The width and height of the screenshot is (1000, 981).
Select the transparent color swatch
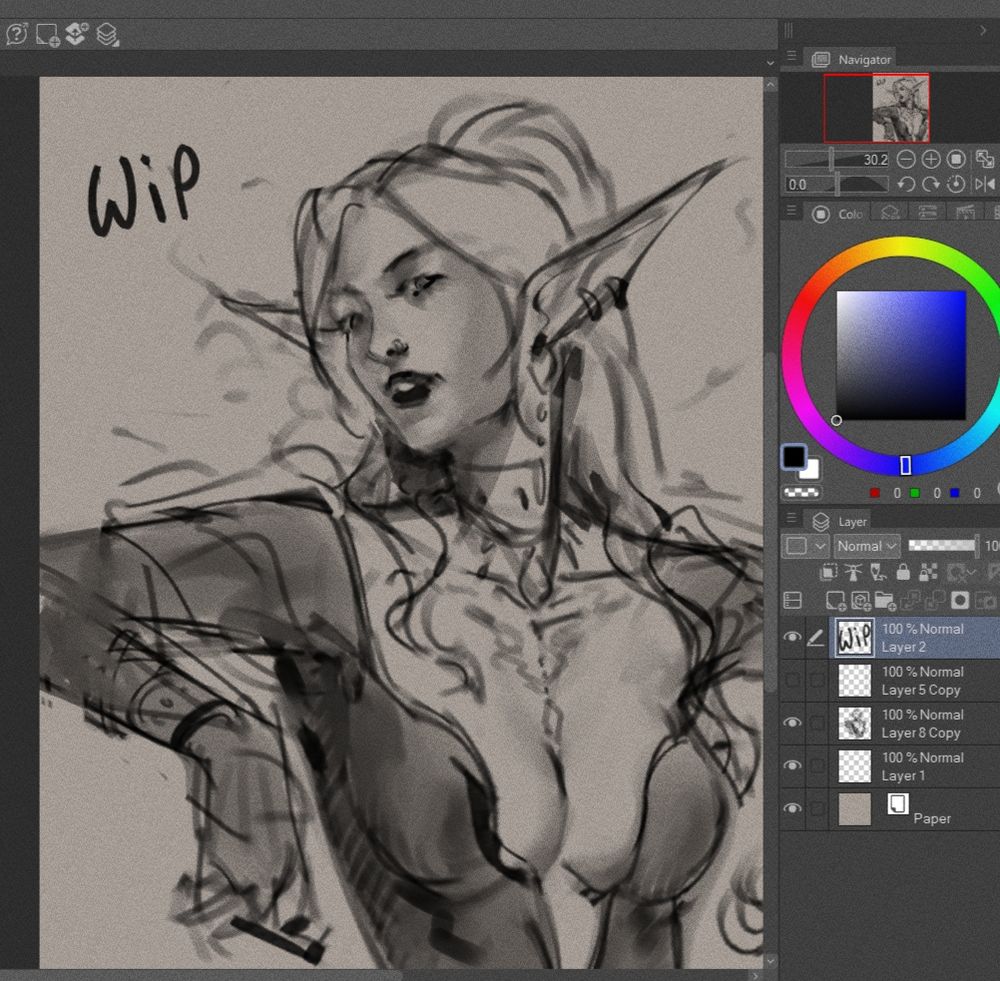(x=801, y=492)
